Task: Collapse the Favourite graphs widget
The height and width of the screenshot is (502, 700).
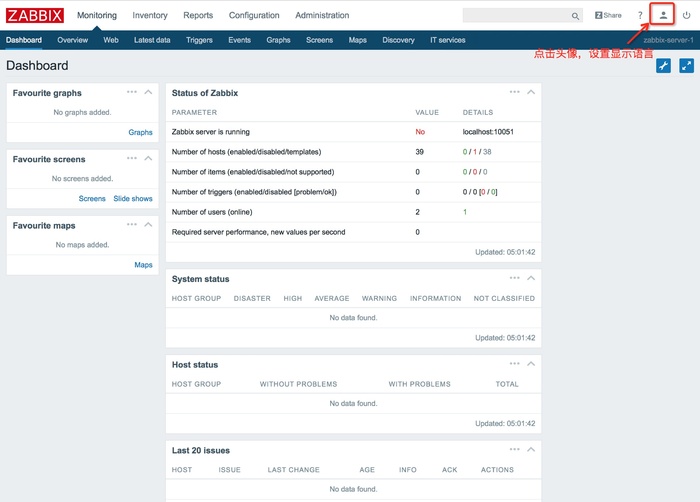Action: click(148, 92)
